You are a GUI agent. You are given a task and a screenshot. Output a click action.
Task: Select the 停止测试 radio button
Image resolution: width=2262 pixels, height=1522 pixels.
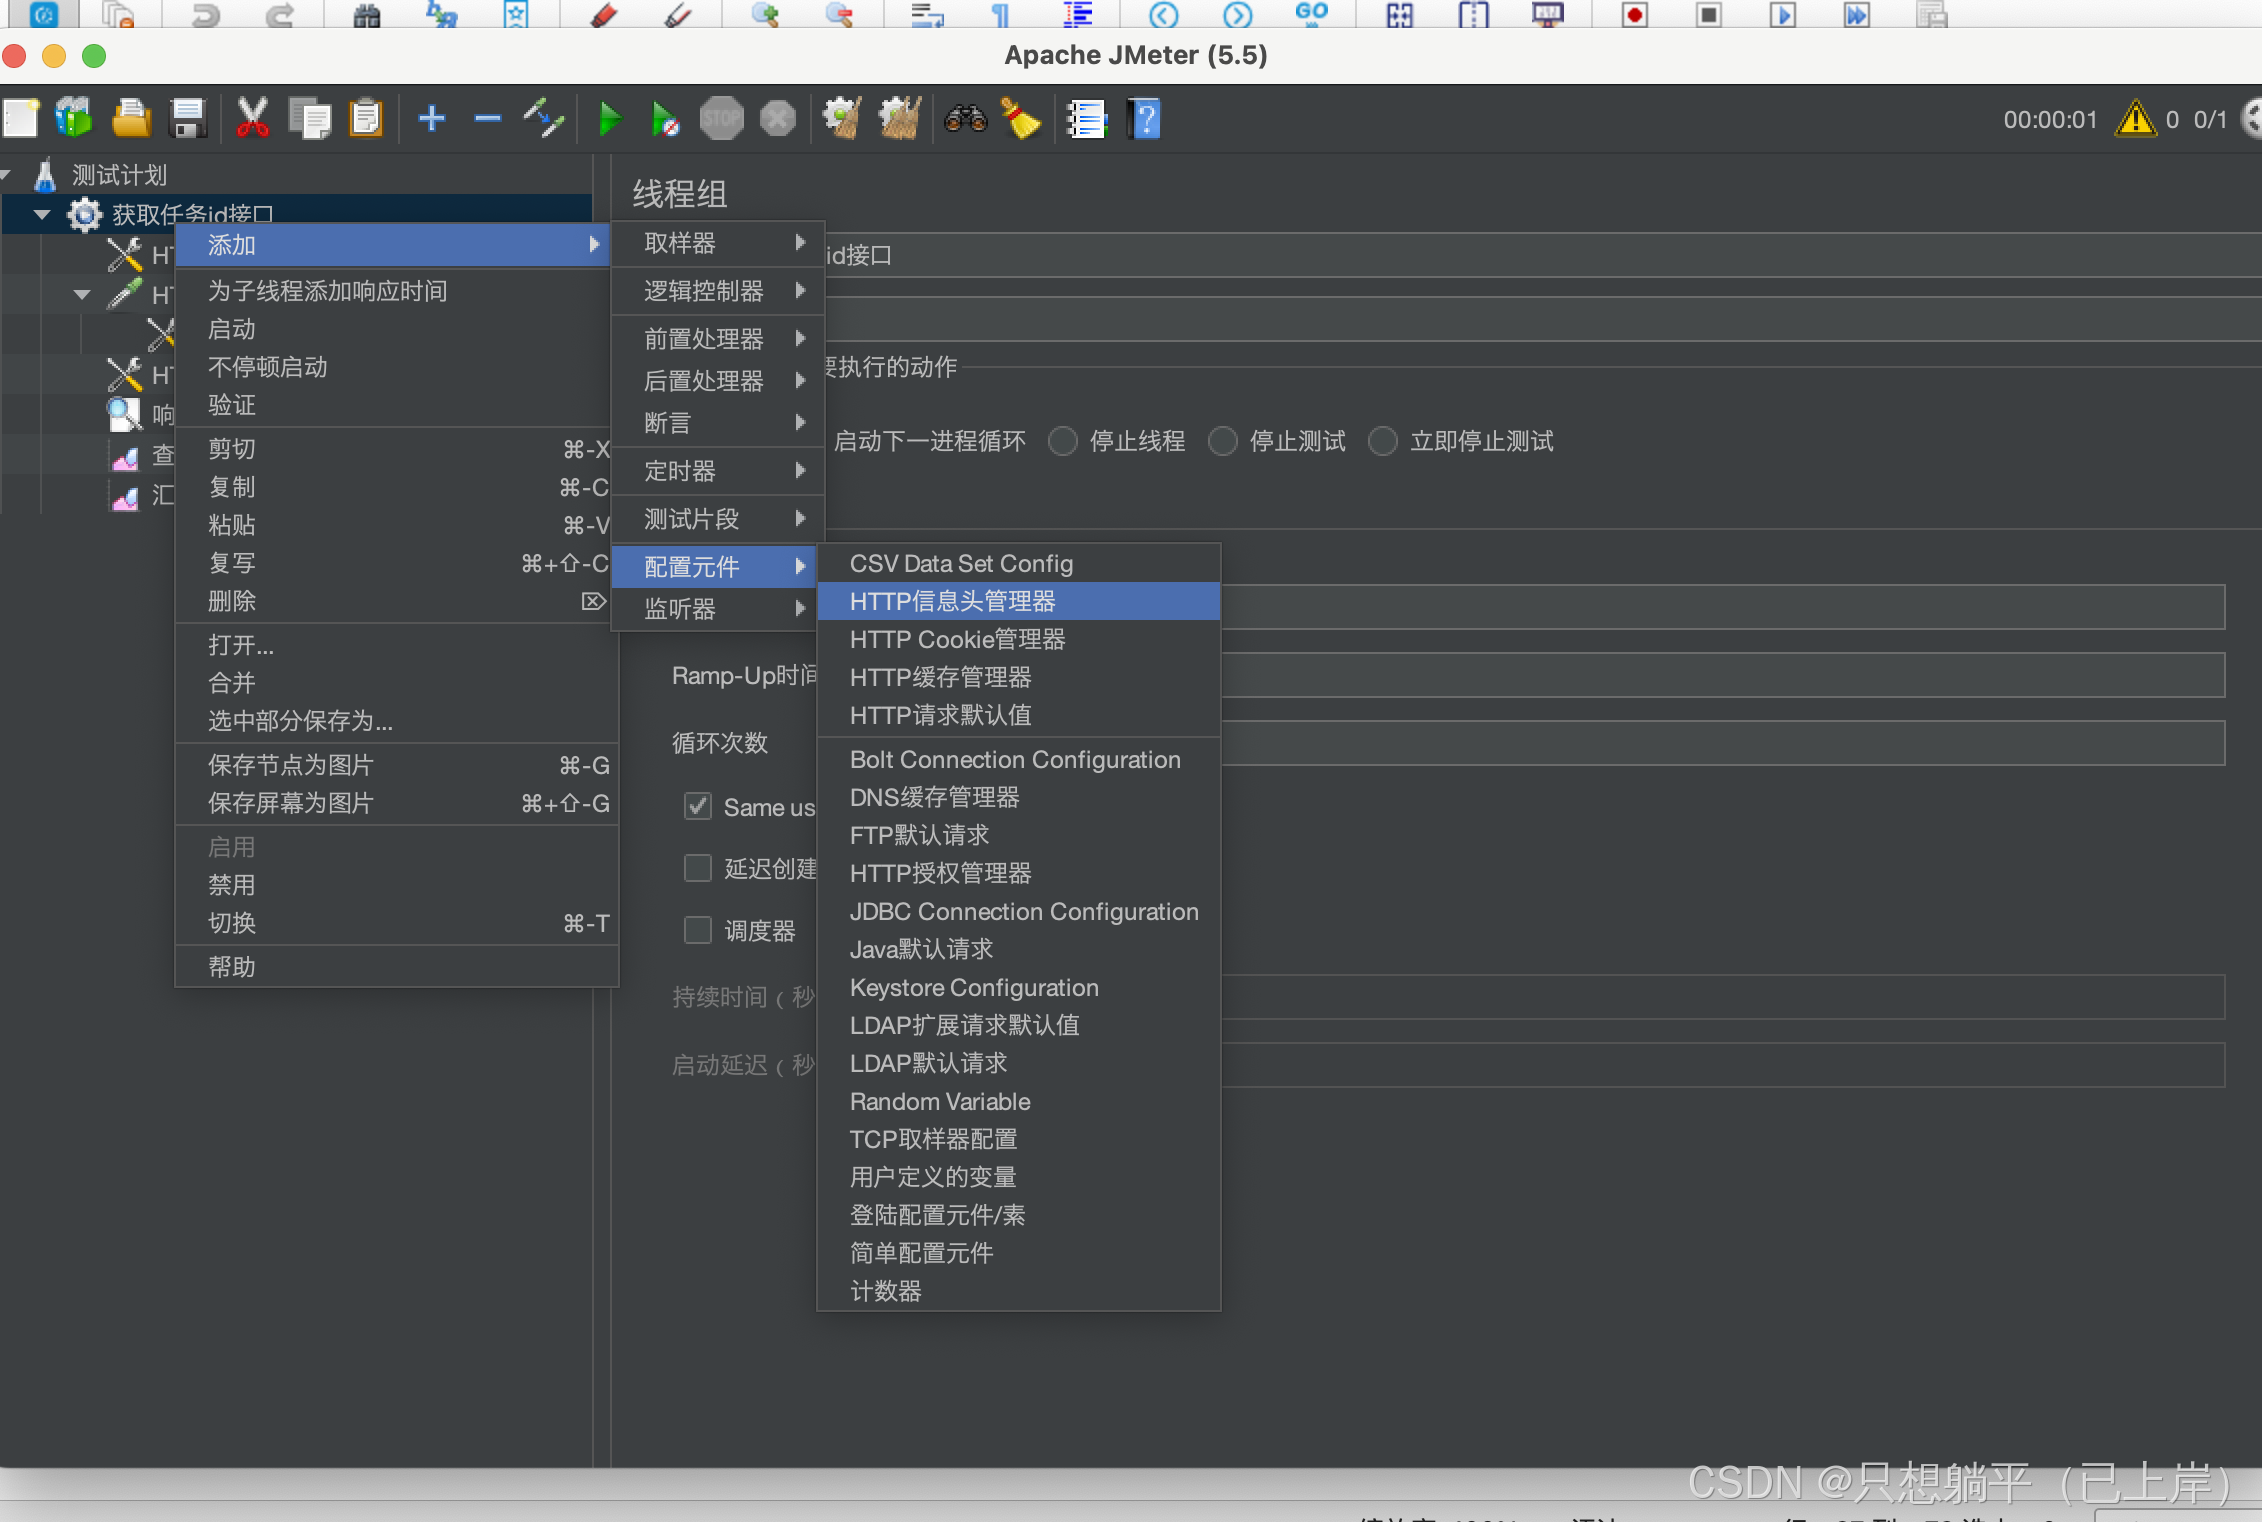tap(1223, 441)
